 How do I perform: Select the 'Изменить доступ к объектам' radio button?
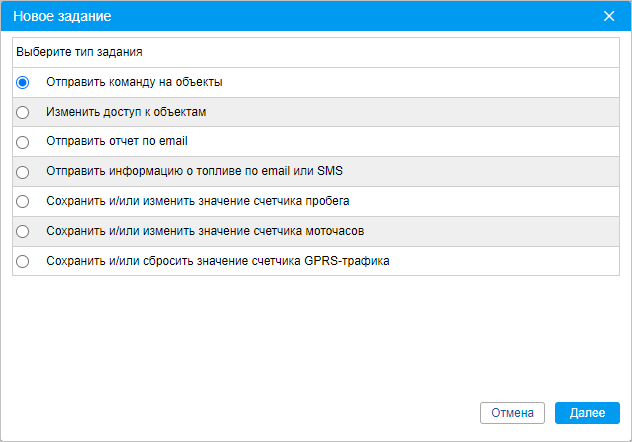(x=23, y=112)
